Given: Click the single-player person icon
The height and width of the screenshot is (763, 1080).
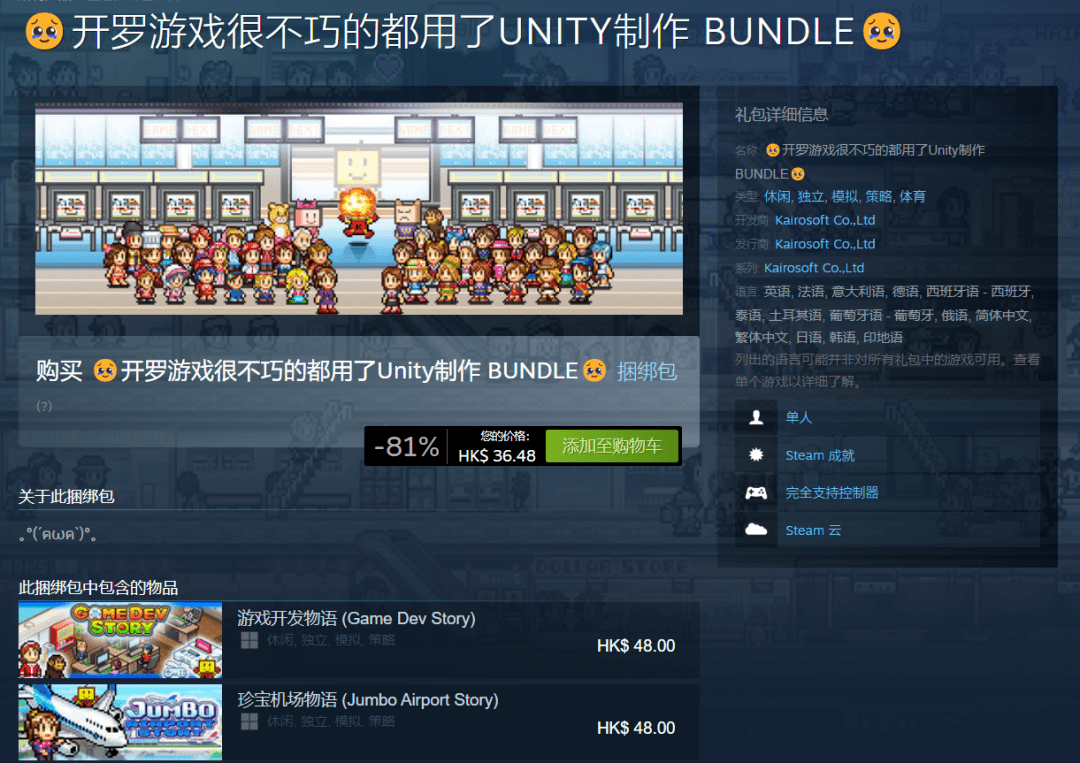Looking at the screenshot, I should pyautogui.click(x=756, y=417).
